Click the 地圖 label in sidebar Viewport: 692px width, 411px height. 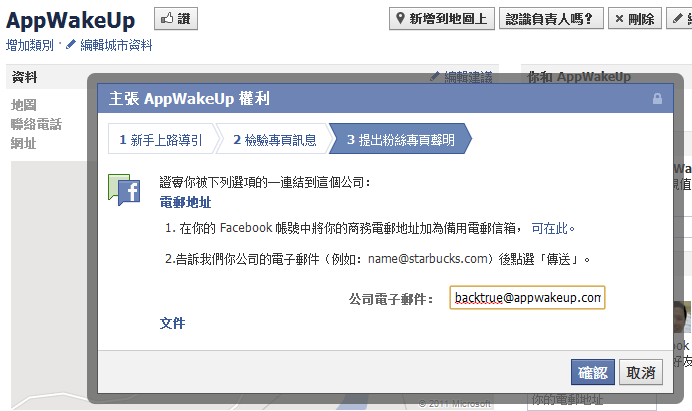(x=23, y=105)
